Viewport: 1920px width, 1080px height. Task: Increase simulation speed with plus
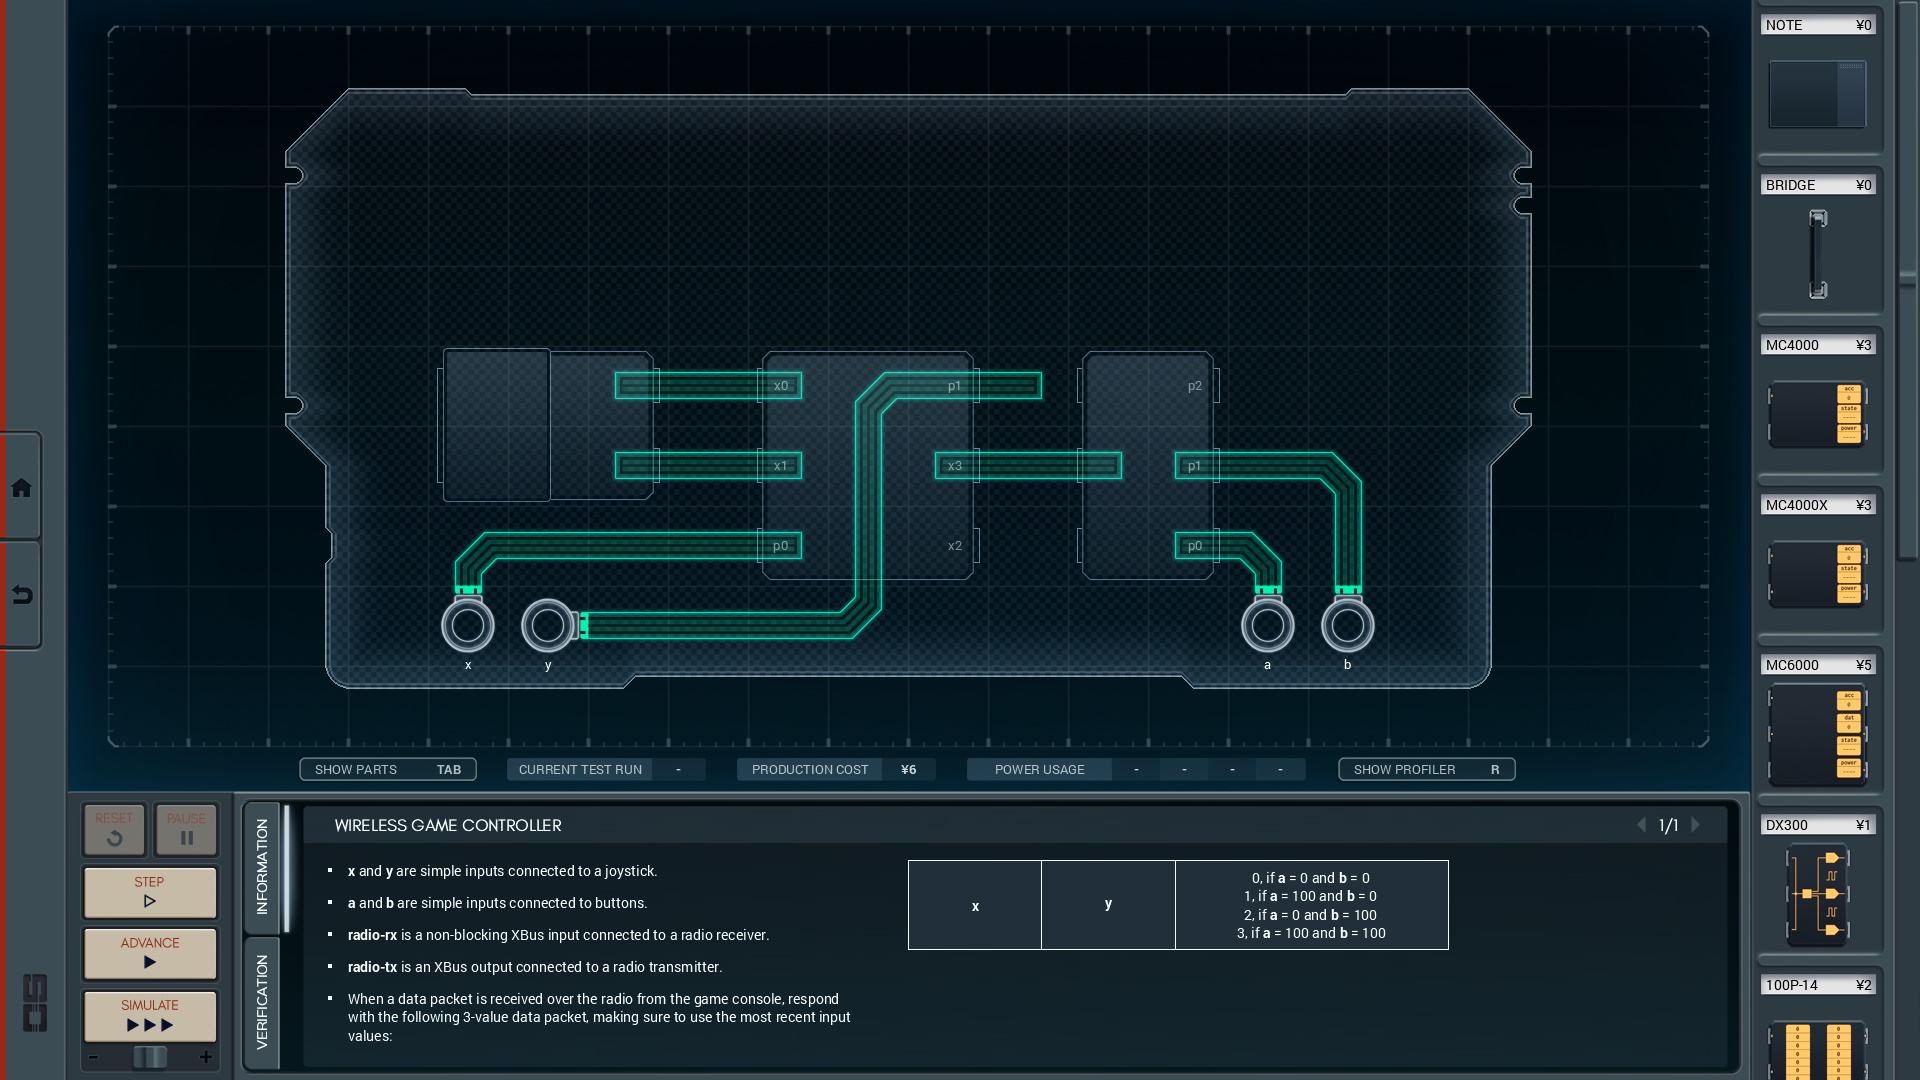click(x=206, y=1057)
